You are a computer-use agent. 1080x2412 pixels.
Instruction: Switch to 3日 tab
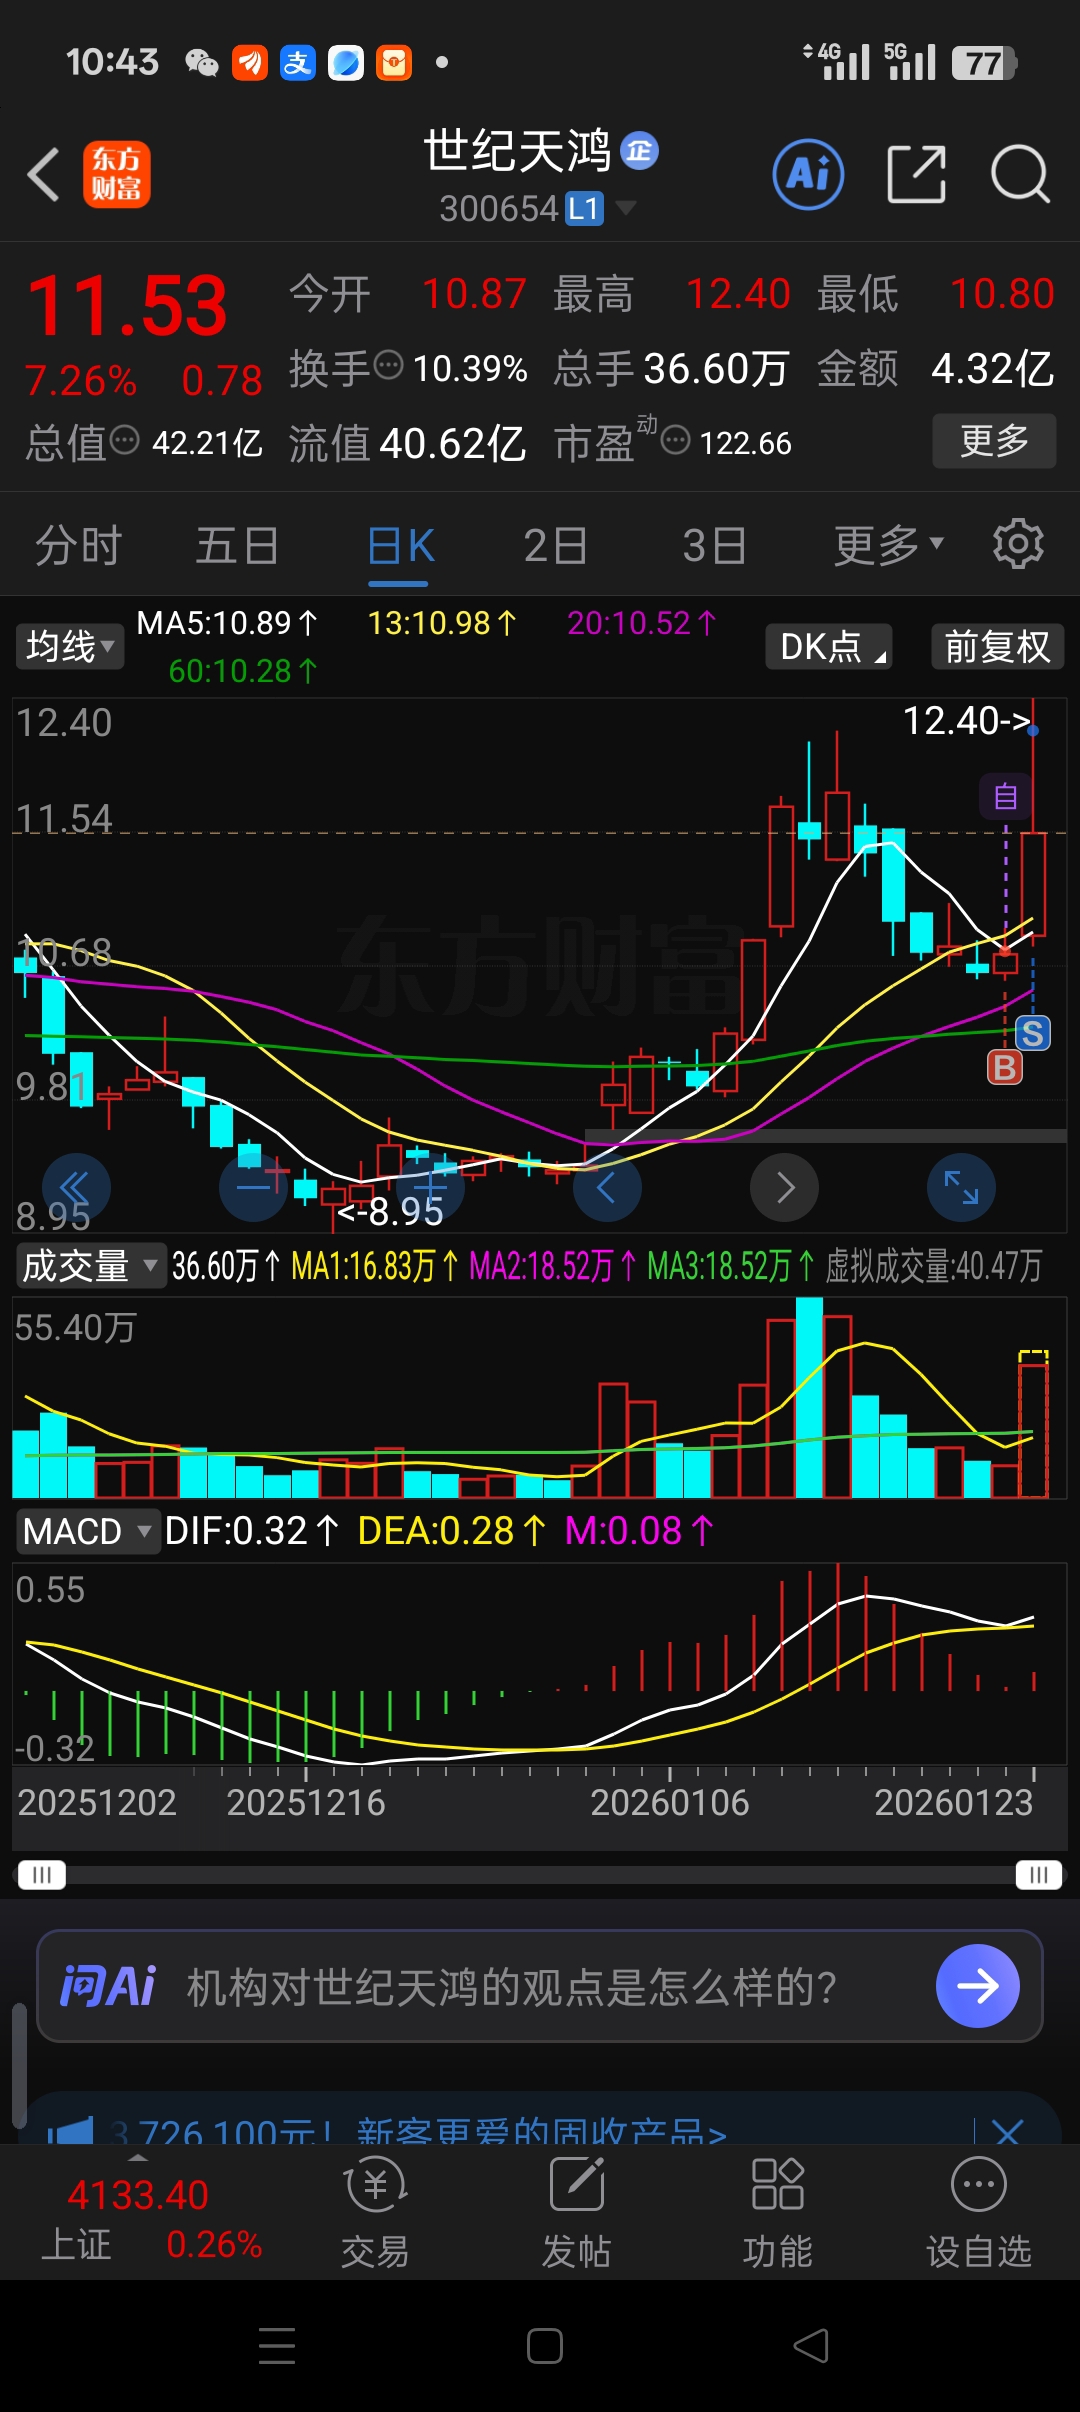point(714,545)
